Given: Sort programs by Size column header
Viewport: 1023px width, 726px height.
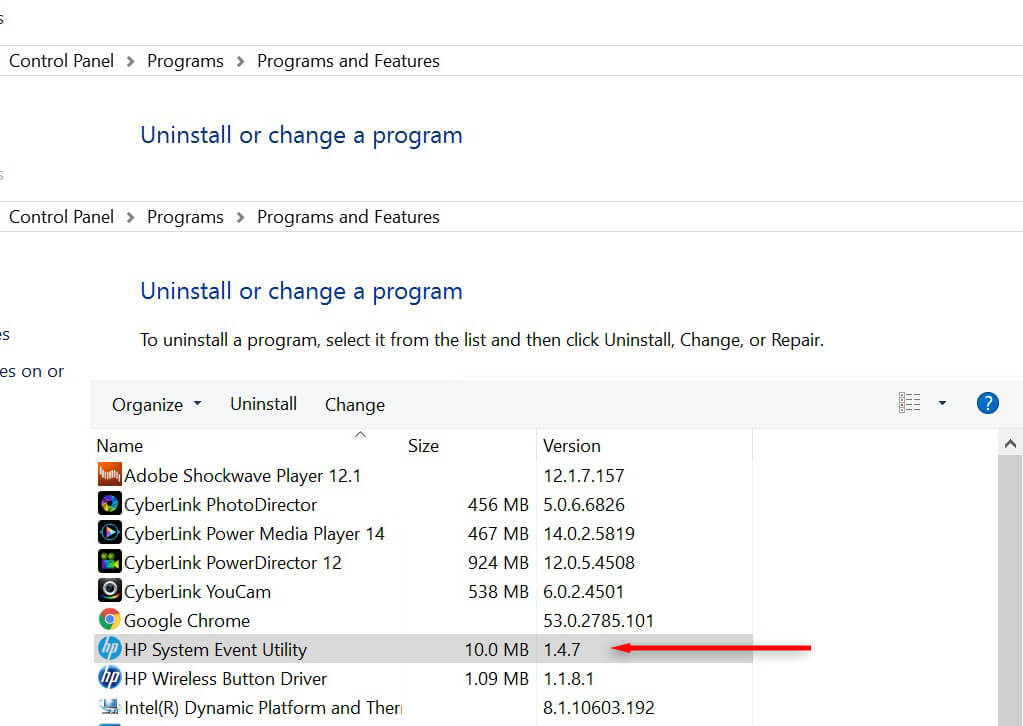Looking at the screenshot, I should click(x=423, y=446).
